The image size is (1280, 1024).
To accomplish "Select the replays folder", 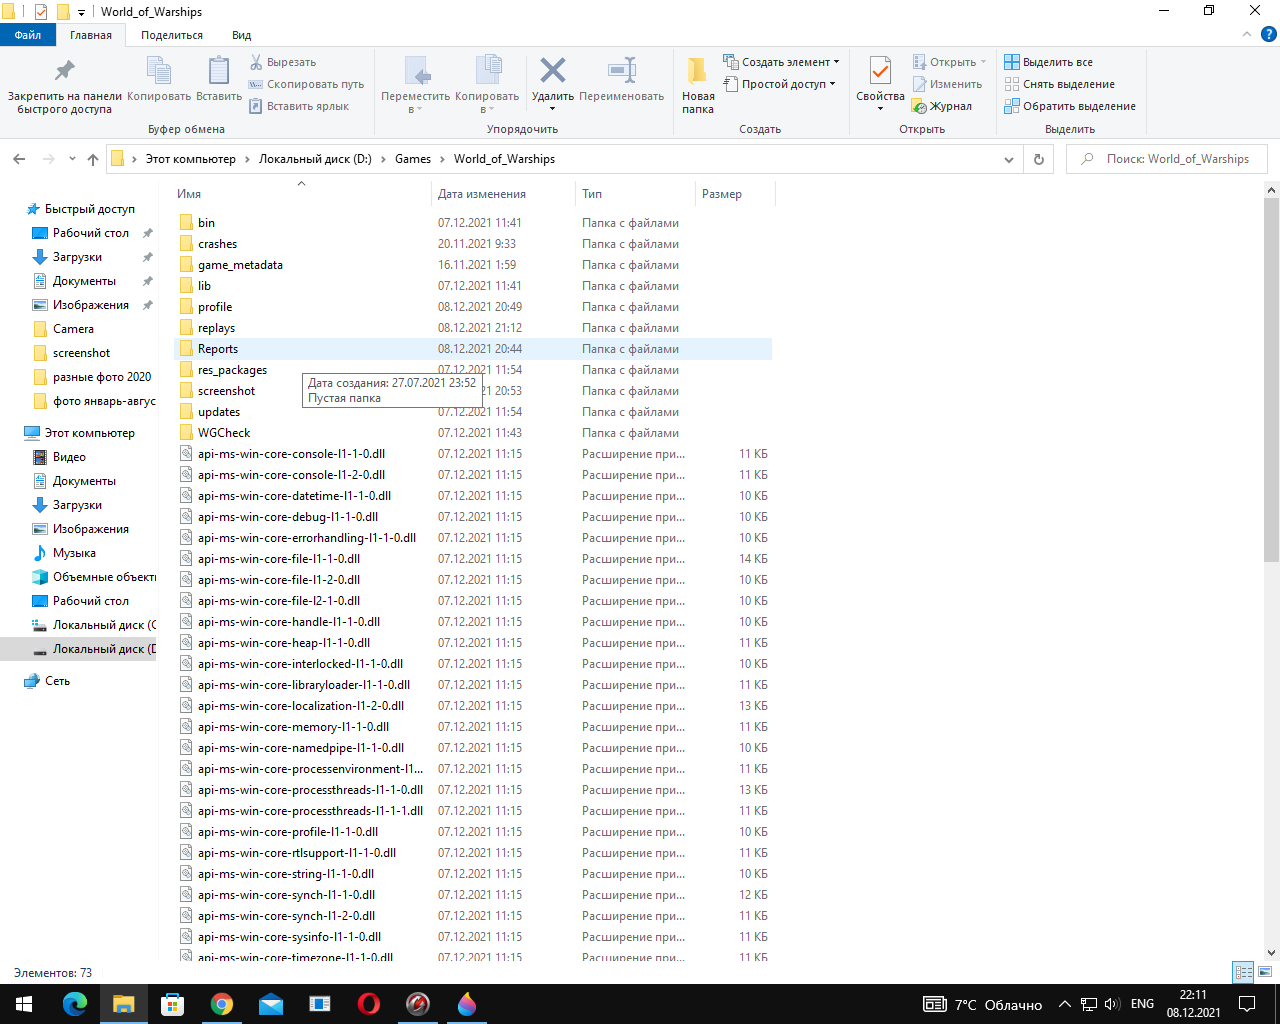I will [473, 328].
